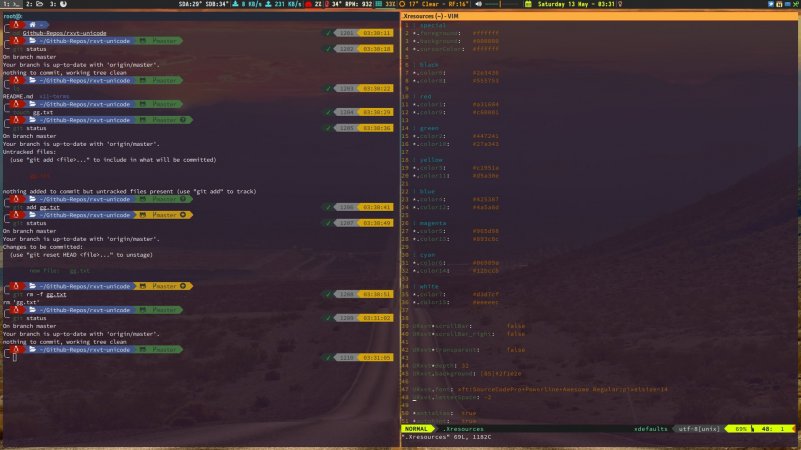This screenshot has width=801, height=450.
Task: Click success checkmark beside timestamp 03:30:29
Action: (328, 112)
